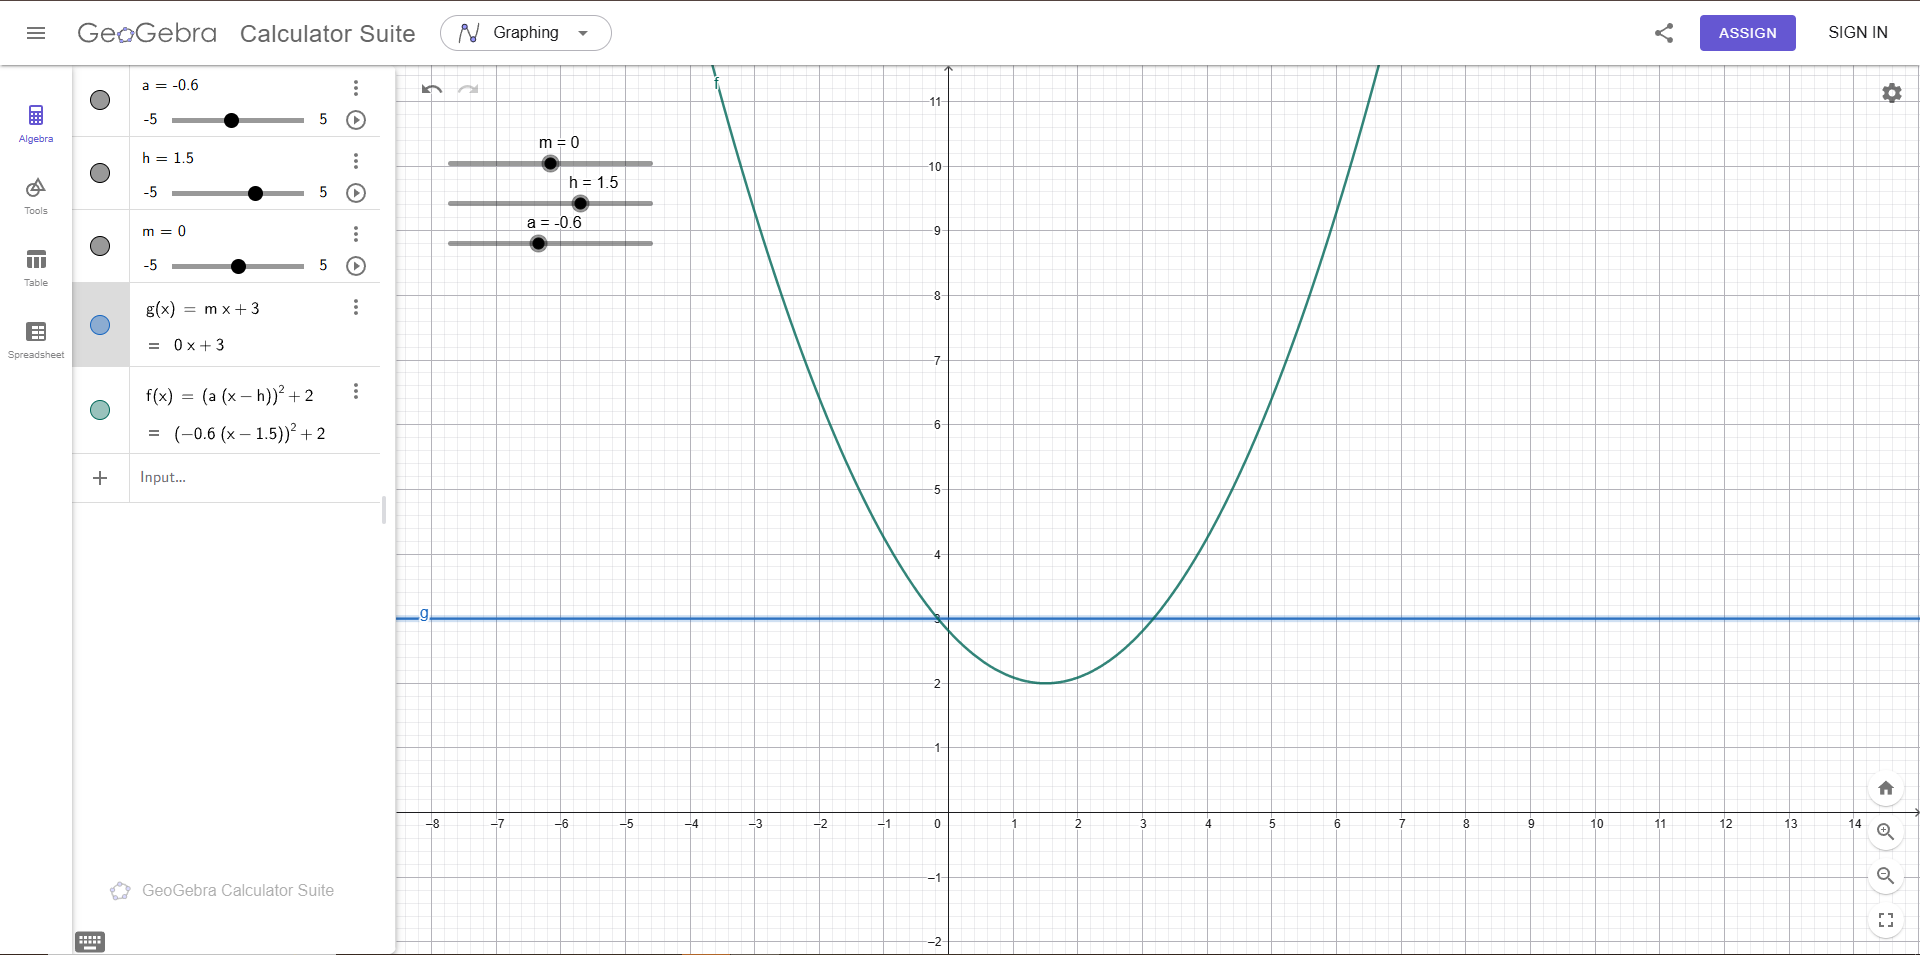
Task: Switch to the Tools tab
Action: (x=36, y=196)
